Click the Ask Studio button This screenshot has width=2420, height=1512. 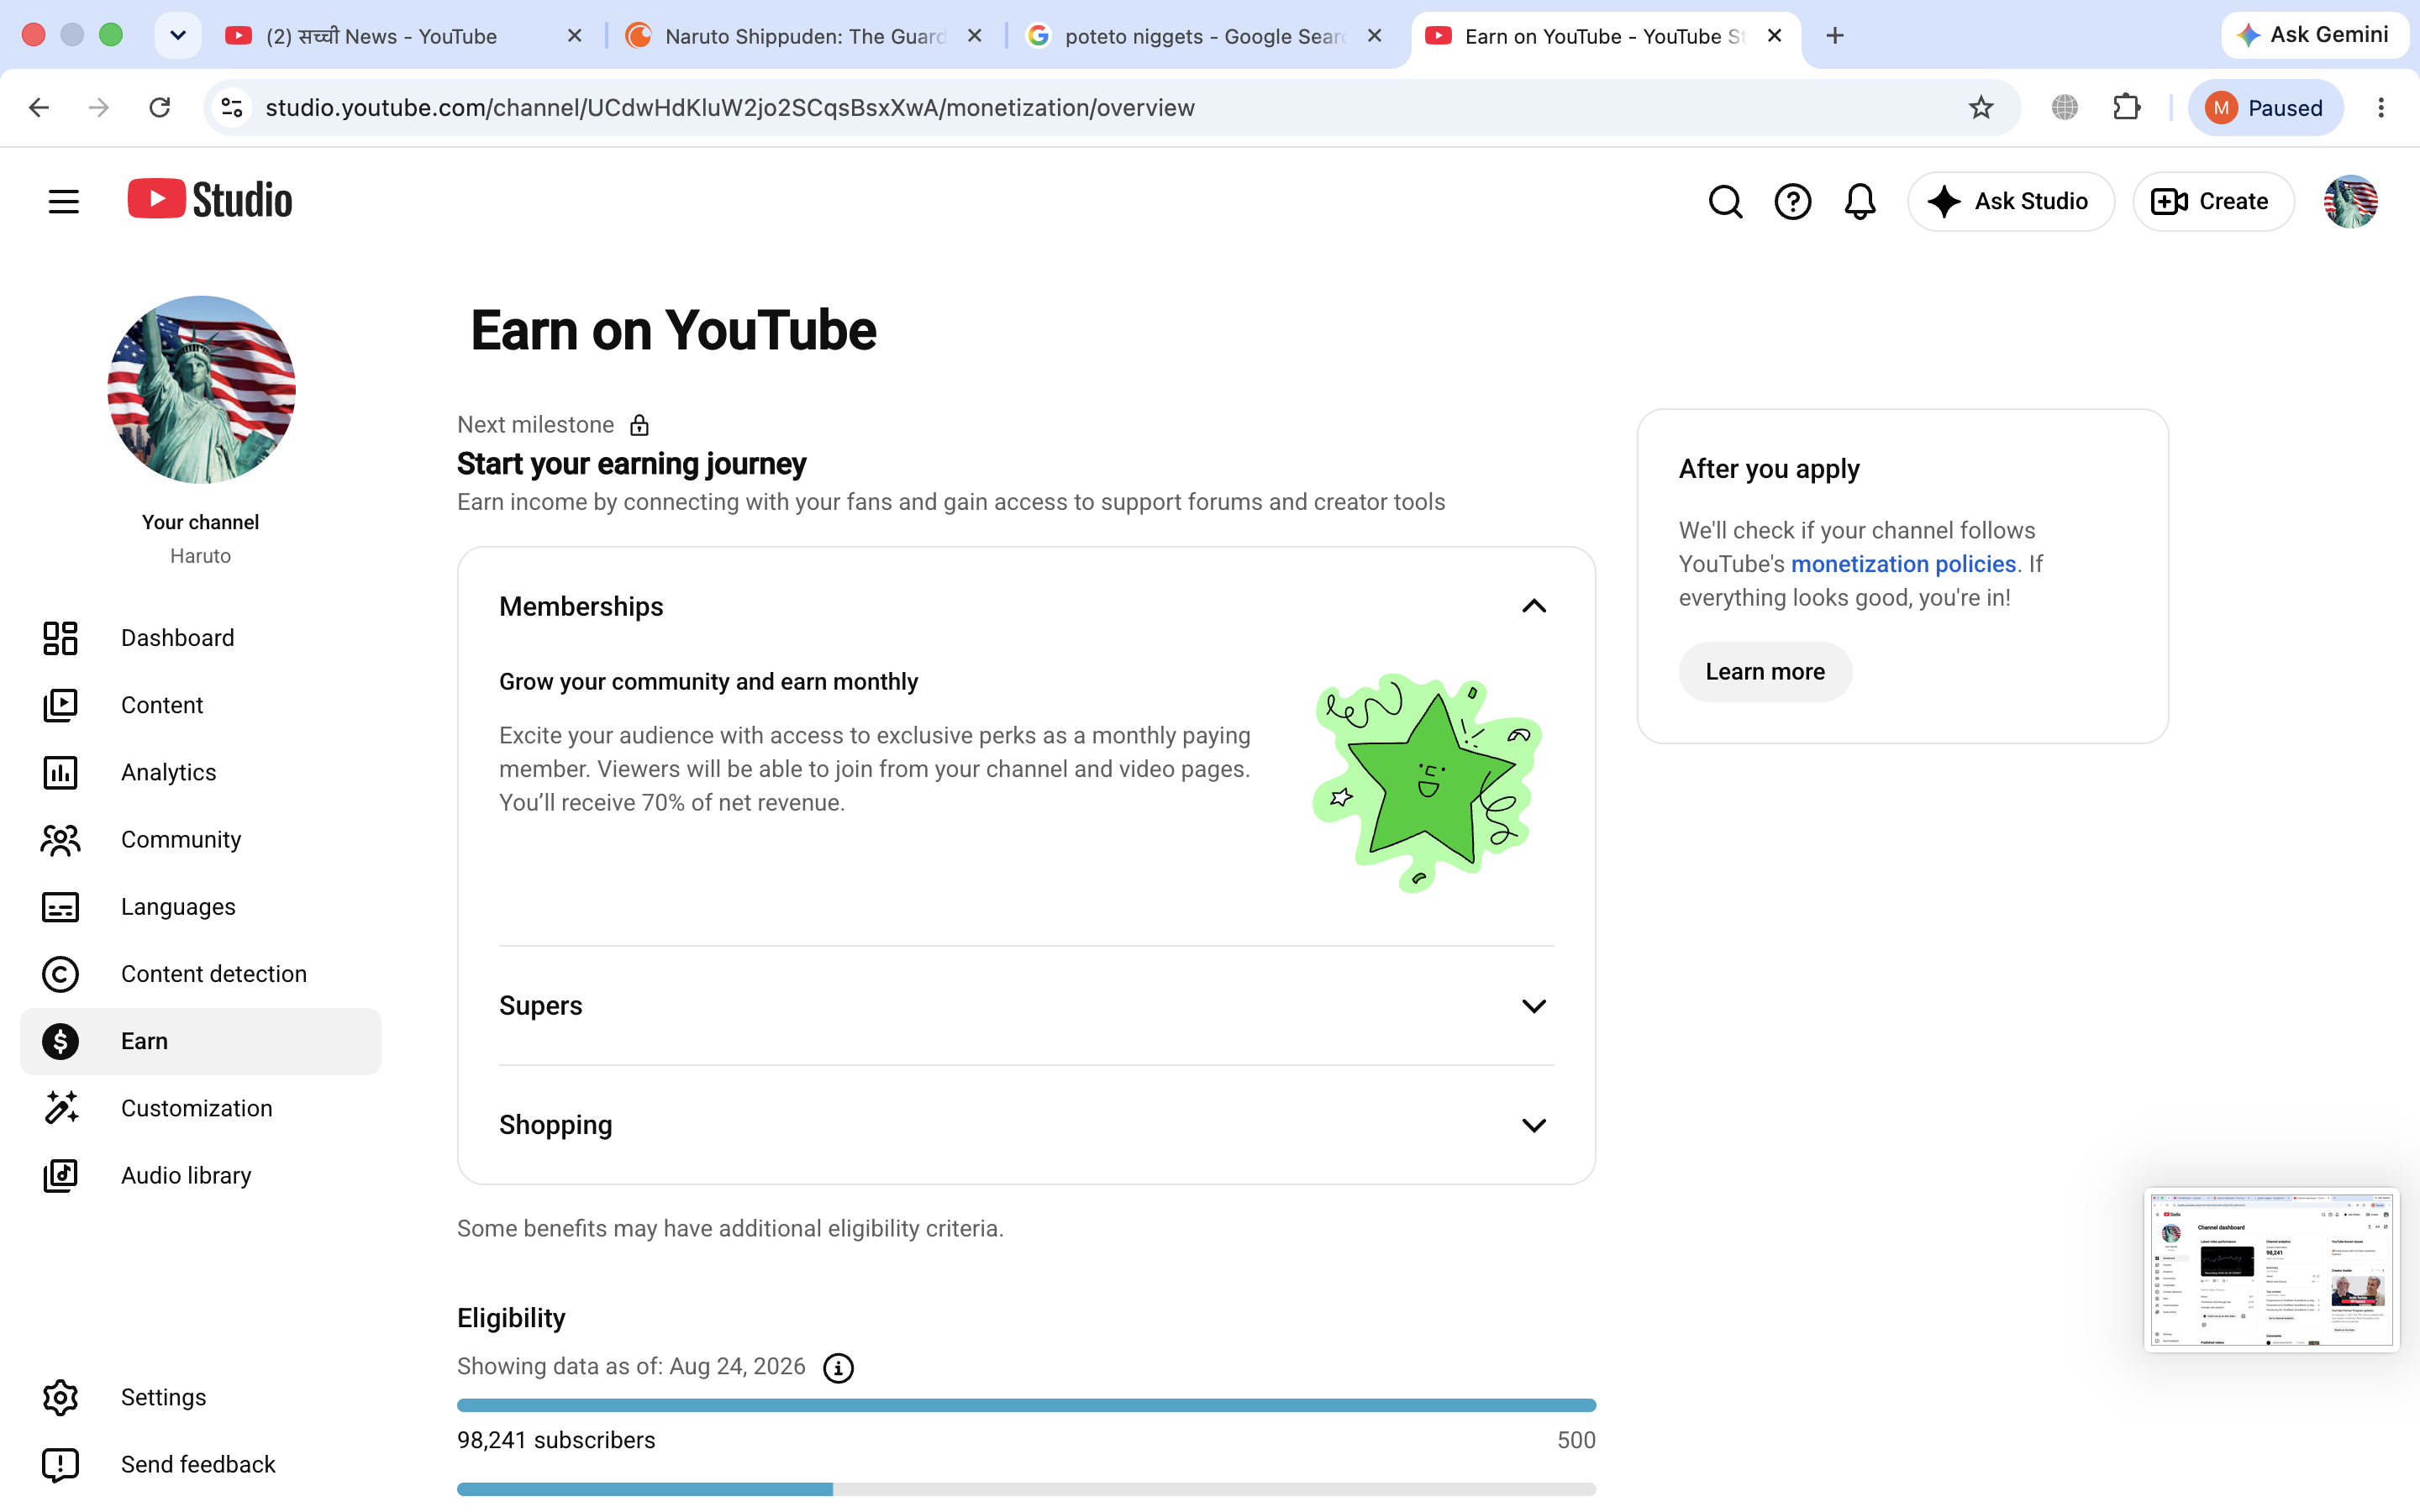tap(2010, 201)
